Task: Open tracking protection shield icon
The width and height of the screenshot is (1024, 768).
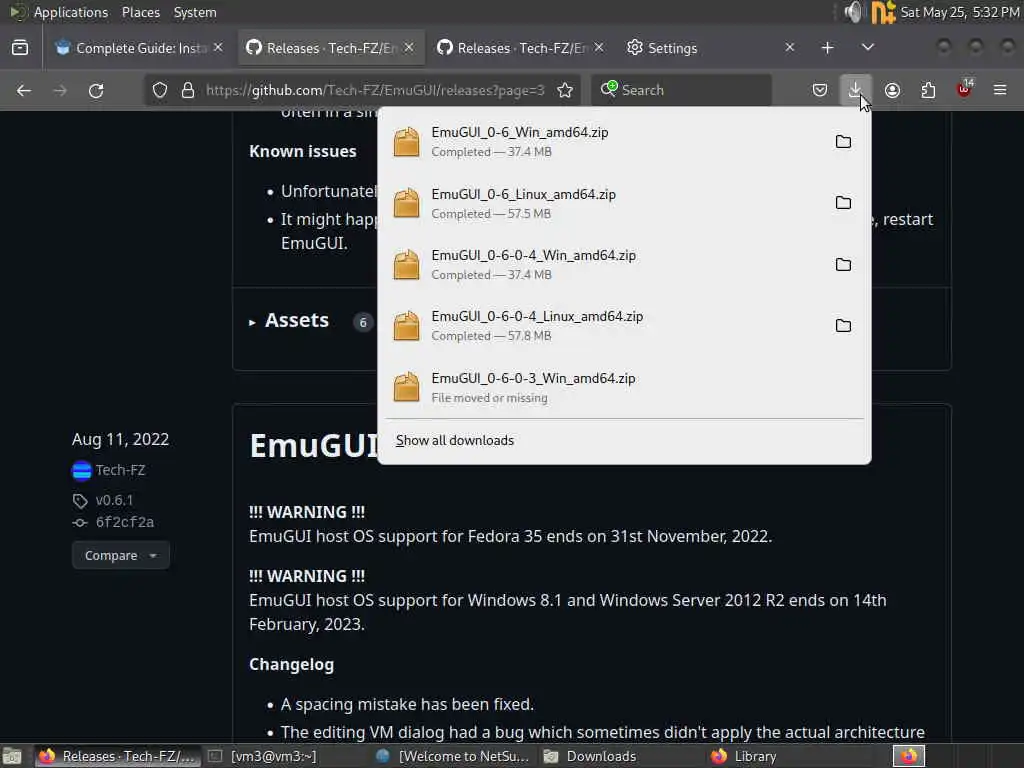Action: (160, 90)
